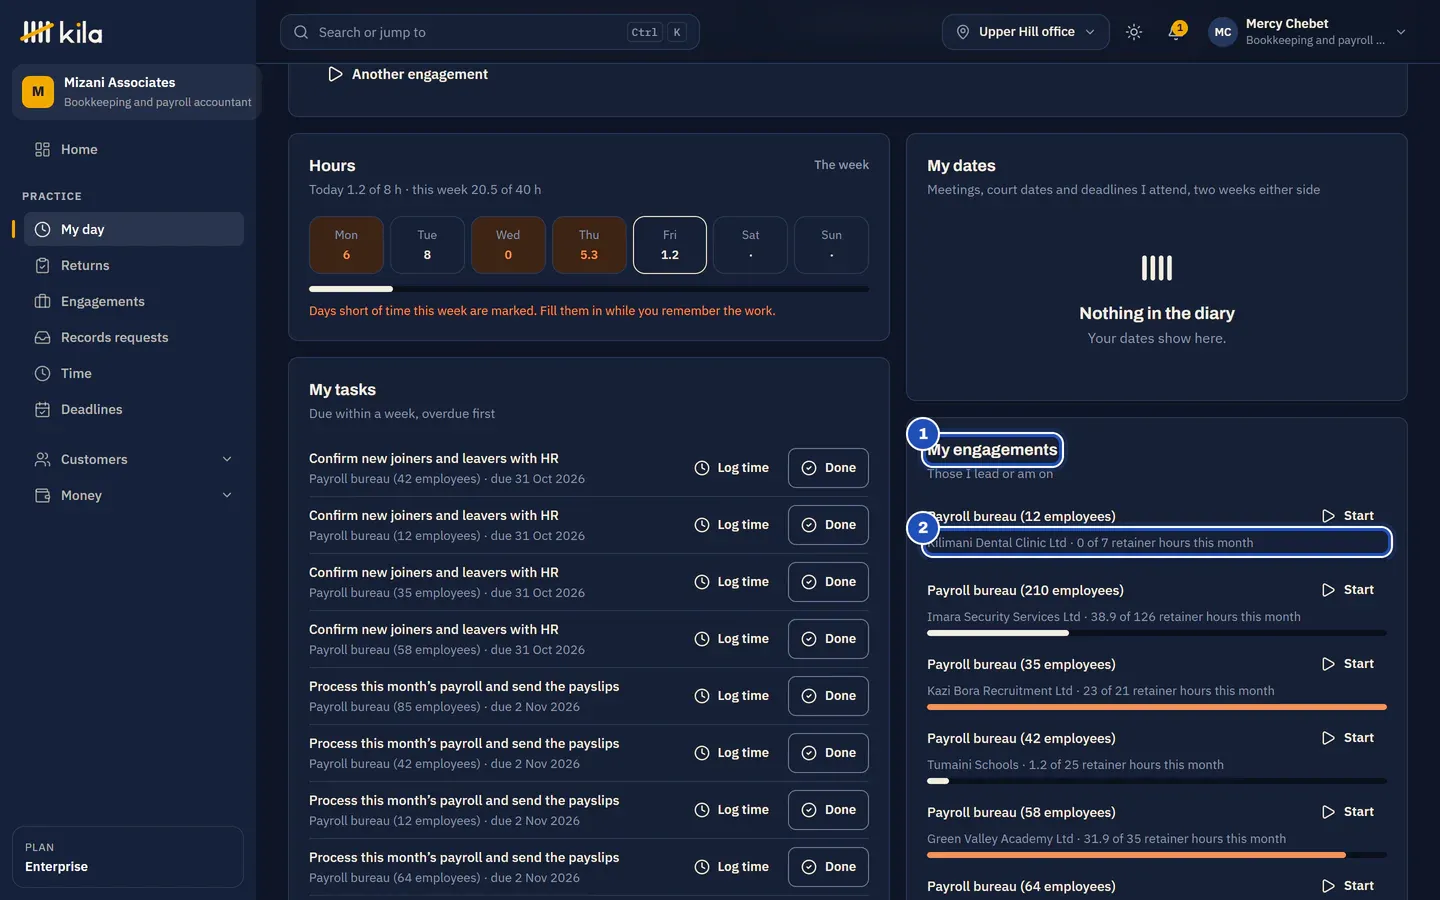Click the Customers people icon
1440x900 pixels.
point(42,459)
